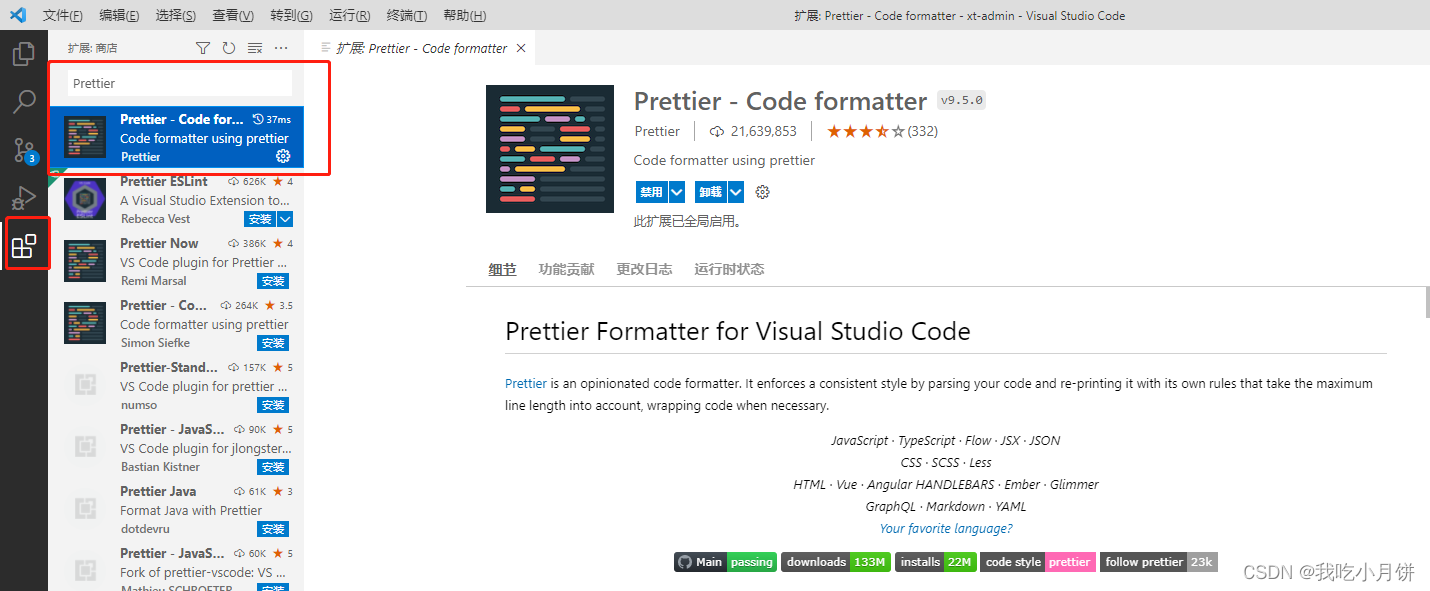The height and width of the screenshot is (591, 1430).
Task: Click the star rating of Prettier
Action: 865,131
